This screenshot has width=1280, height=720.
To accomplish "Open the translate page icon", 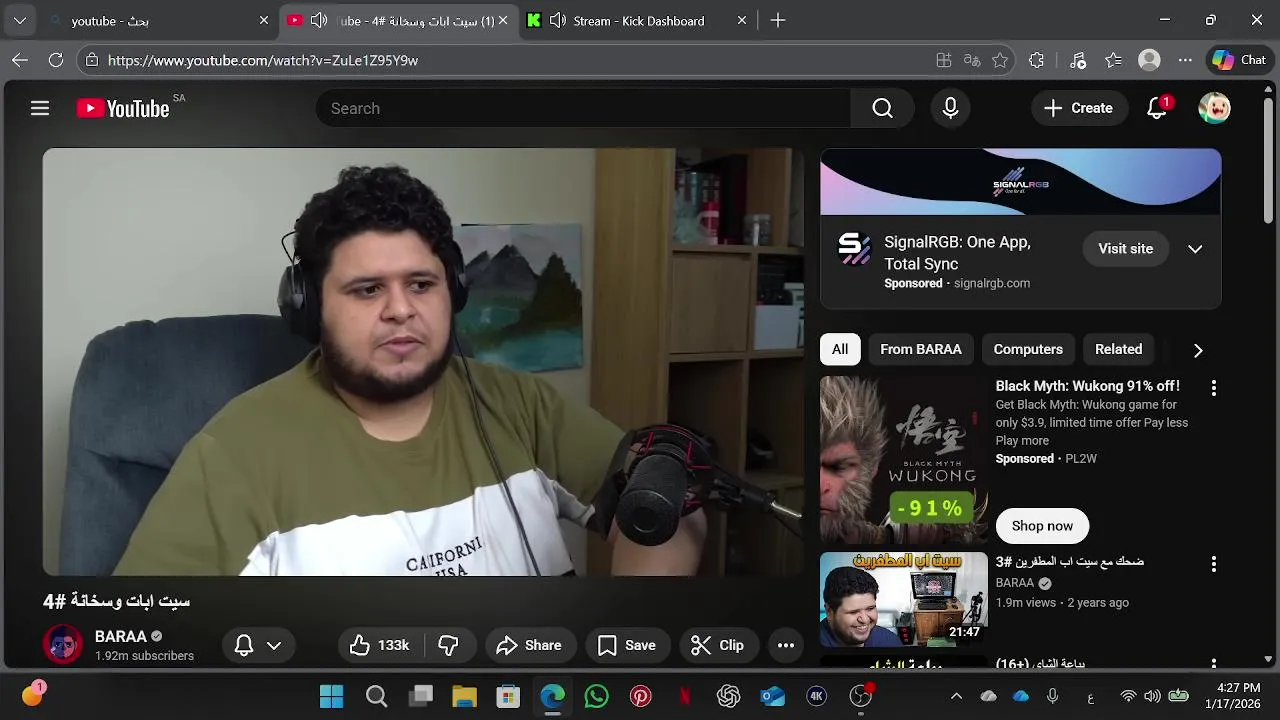I will (972, 60).
